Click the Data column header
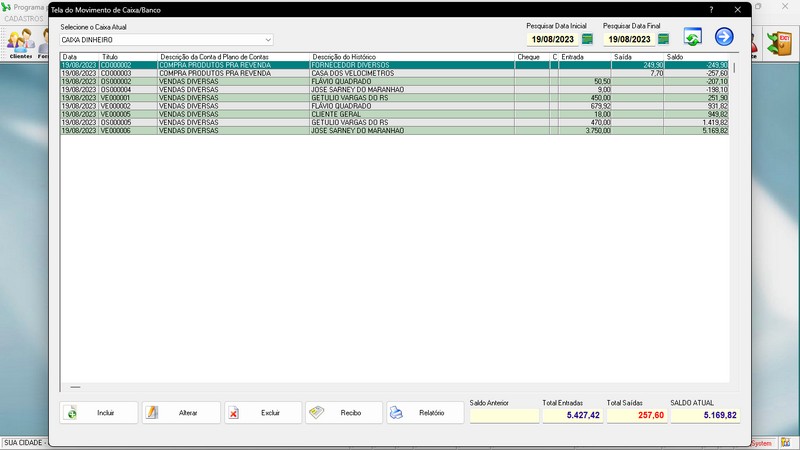This screenshot has width=800, height=450. 80,57
